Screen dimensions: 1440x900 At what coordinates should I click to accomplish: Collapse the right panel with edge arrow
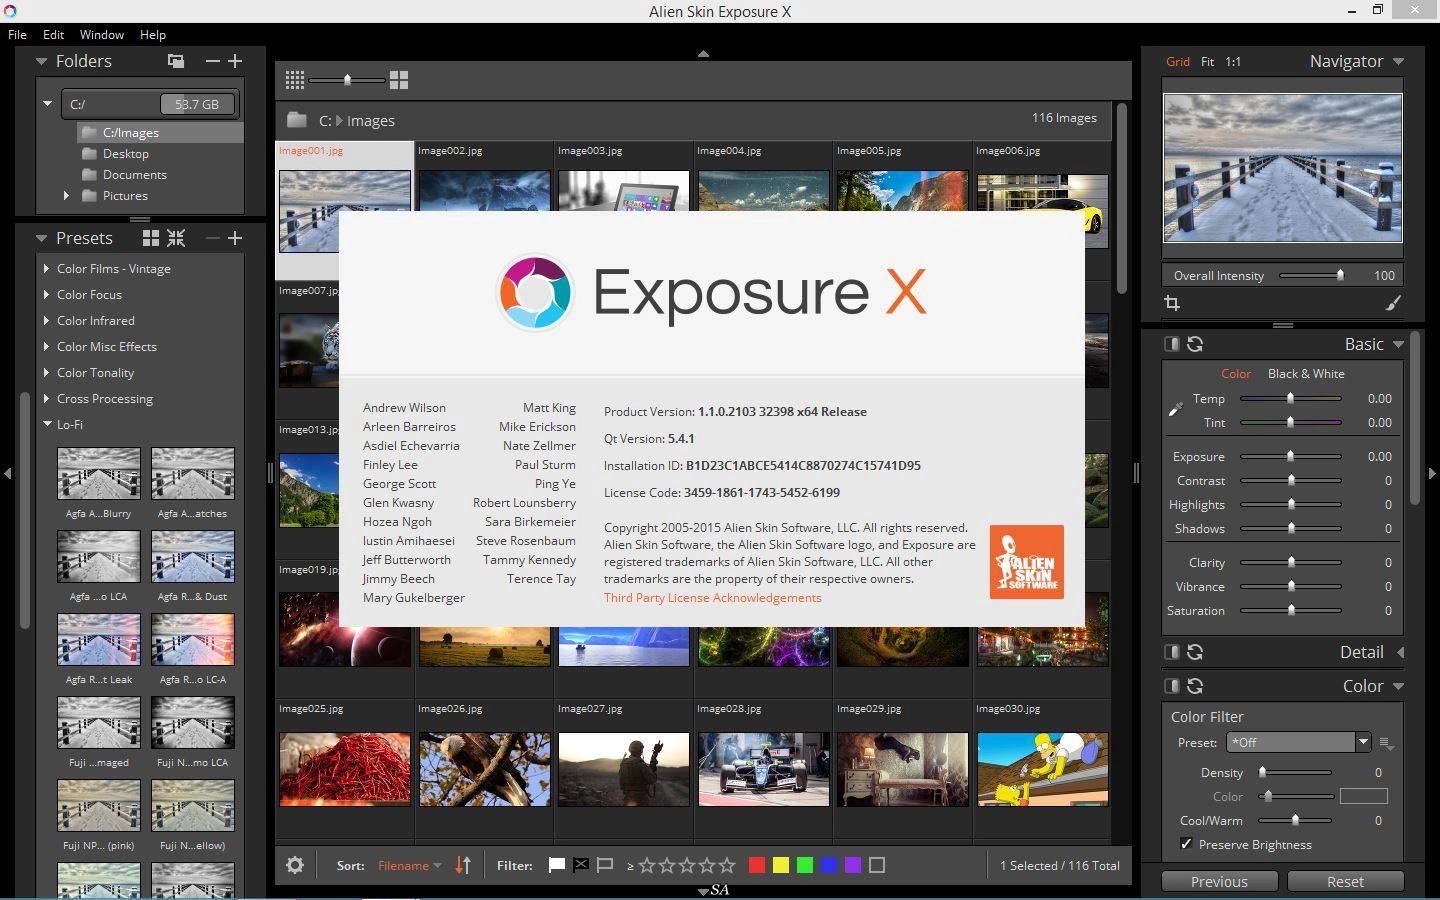1431,473
